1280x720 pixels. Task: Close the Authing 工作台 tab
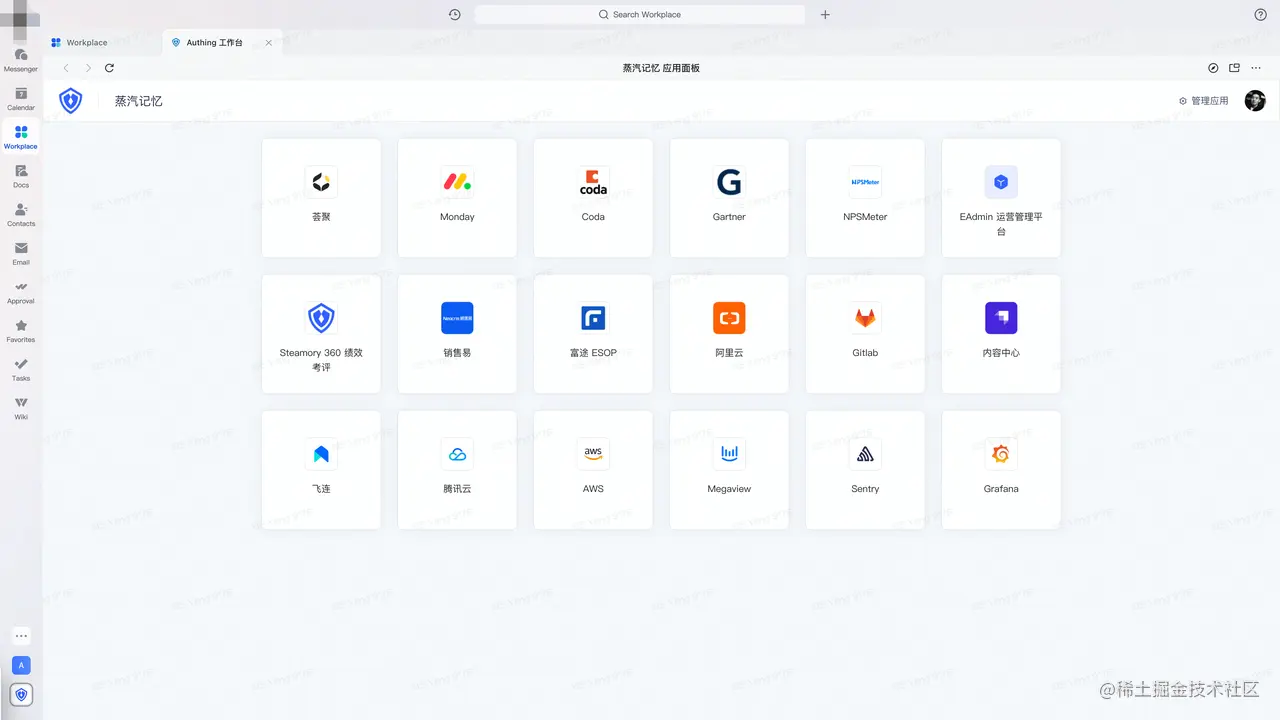click(x=269, y=43)
